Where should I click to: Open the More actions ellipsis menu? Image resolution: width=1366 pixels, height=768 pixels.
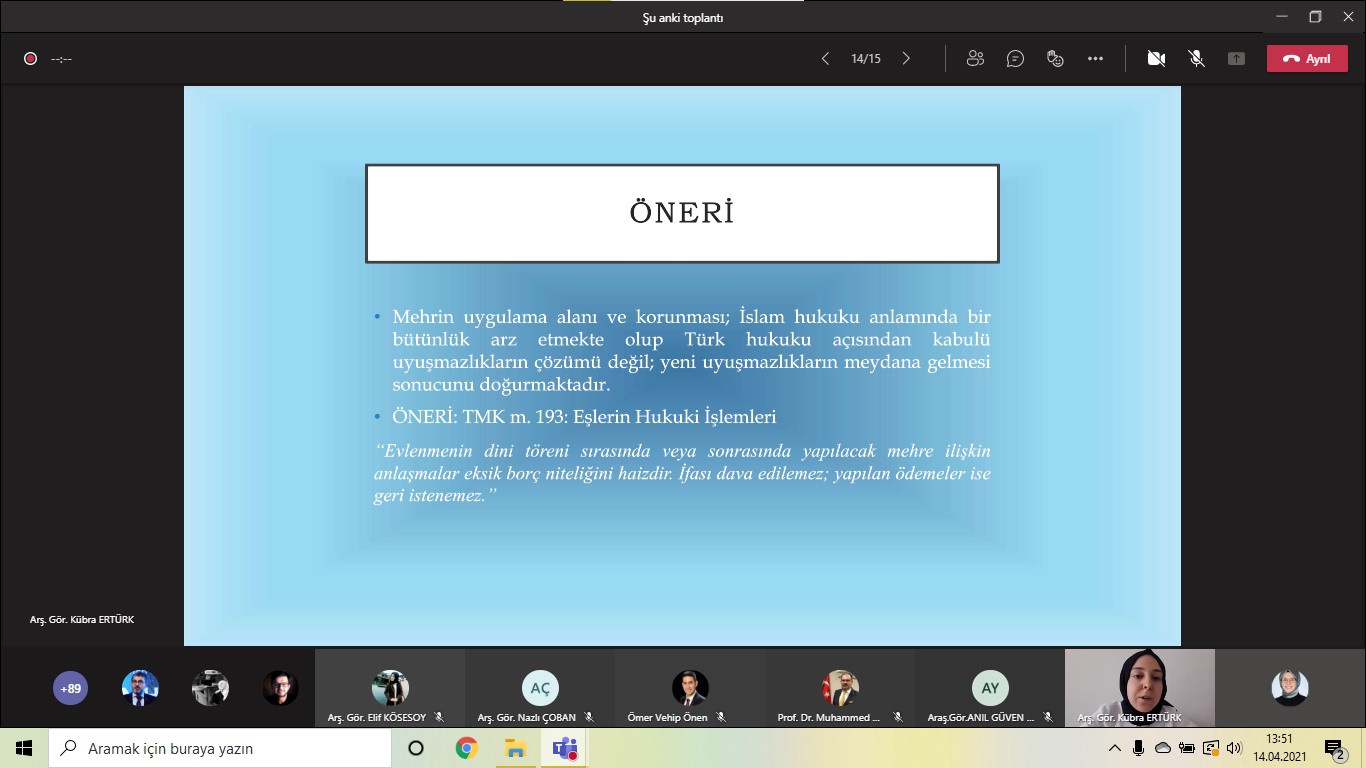(1095, 59)
